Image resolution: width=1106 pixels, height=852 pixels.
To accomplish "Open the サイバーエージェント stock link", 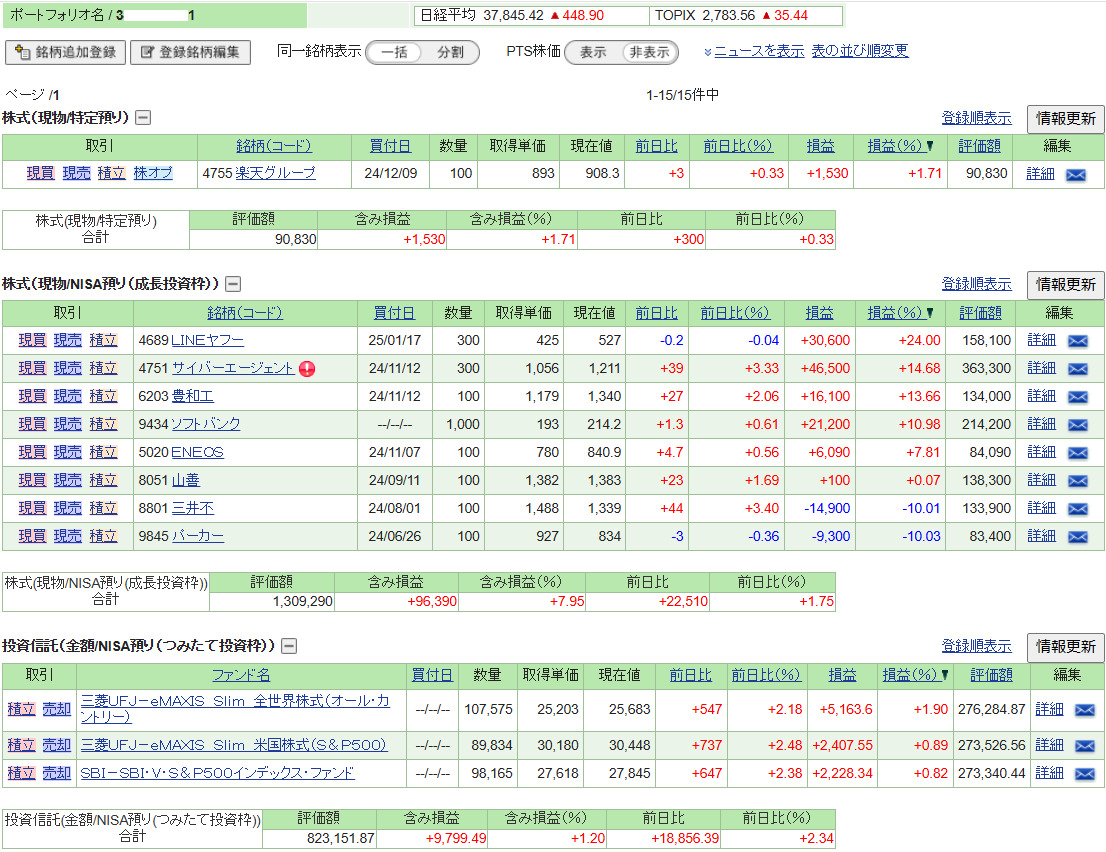I will 233,368.
